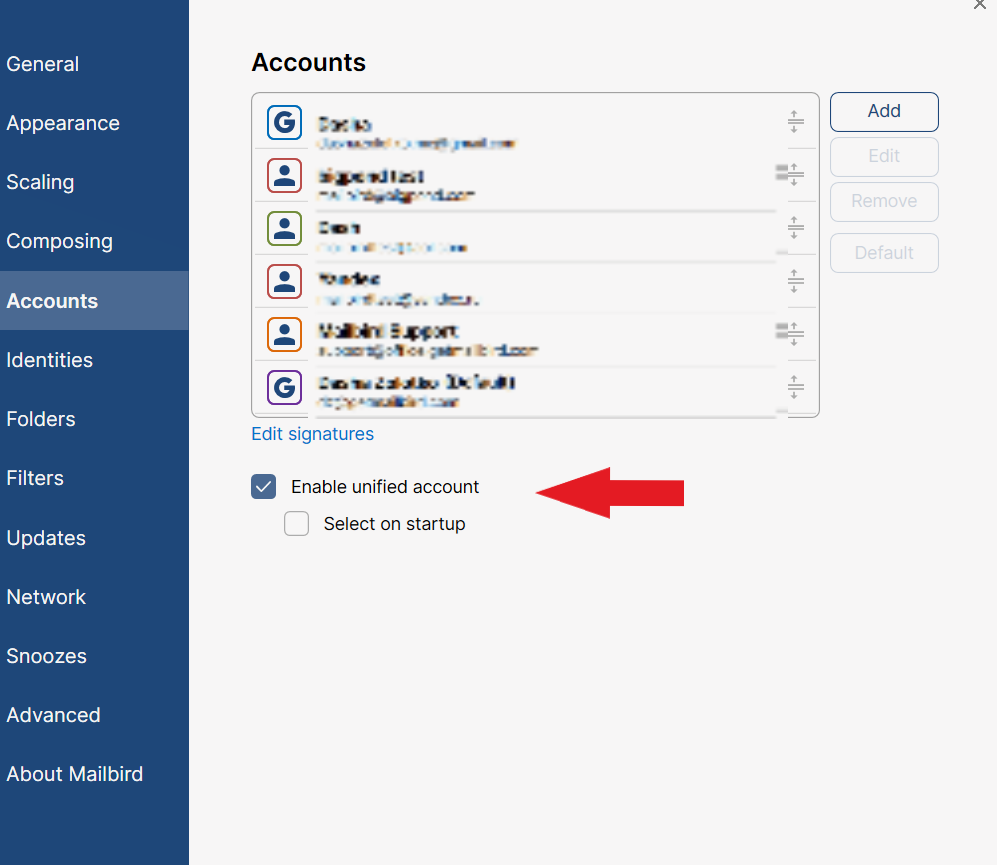The width and height of the screenshot is (997, 865).
Task: Click the Add account button
Action: coord(884,111)
